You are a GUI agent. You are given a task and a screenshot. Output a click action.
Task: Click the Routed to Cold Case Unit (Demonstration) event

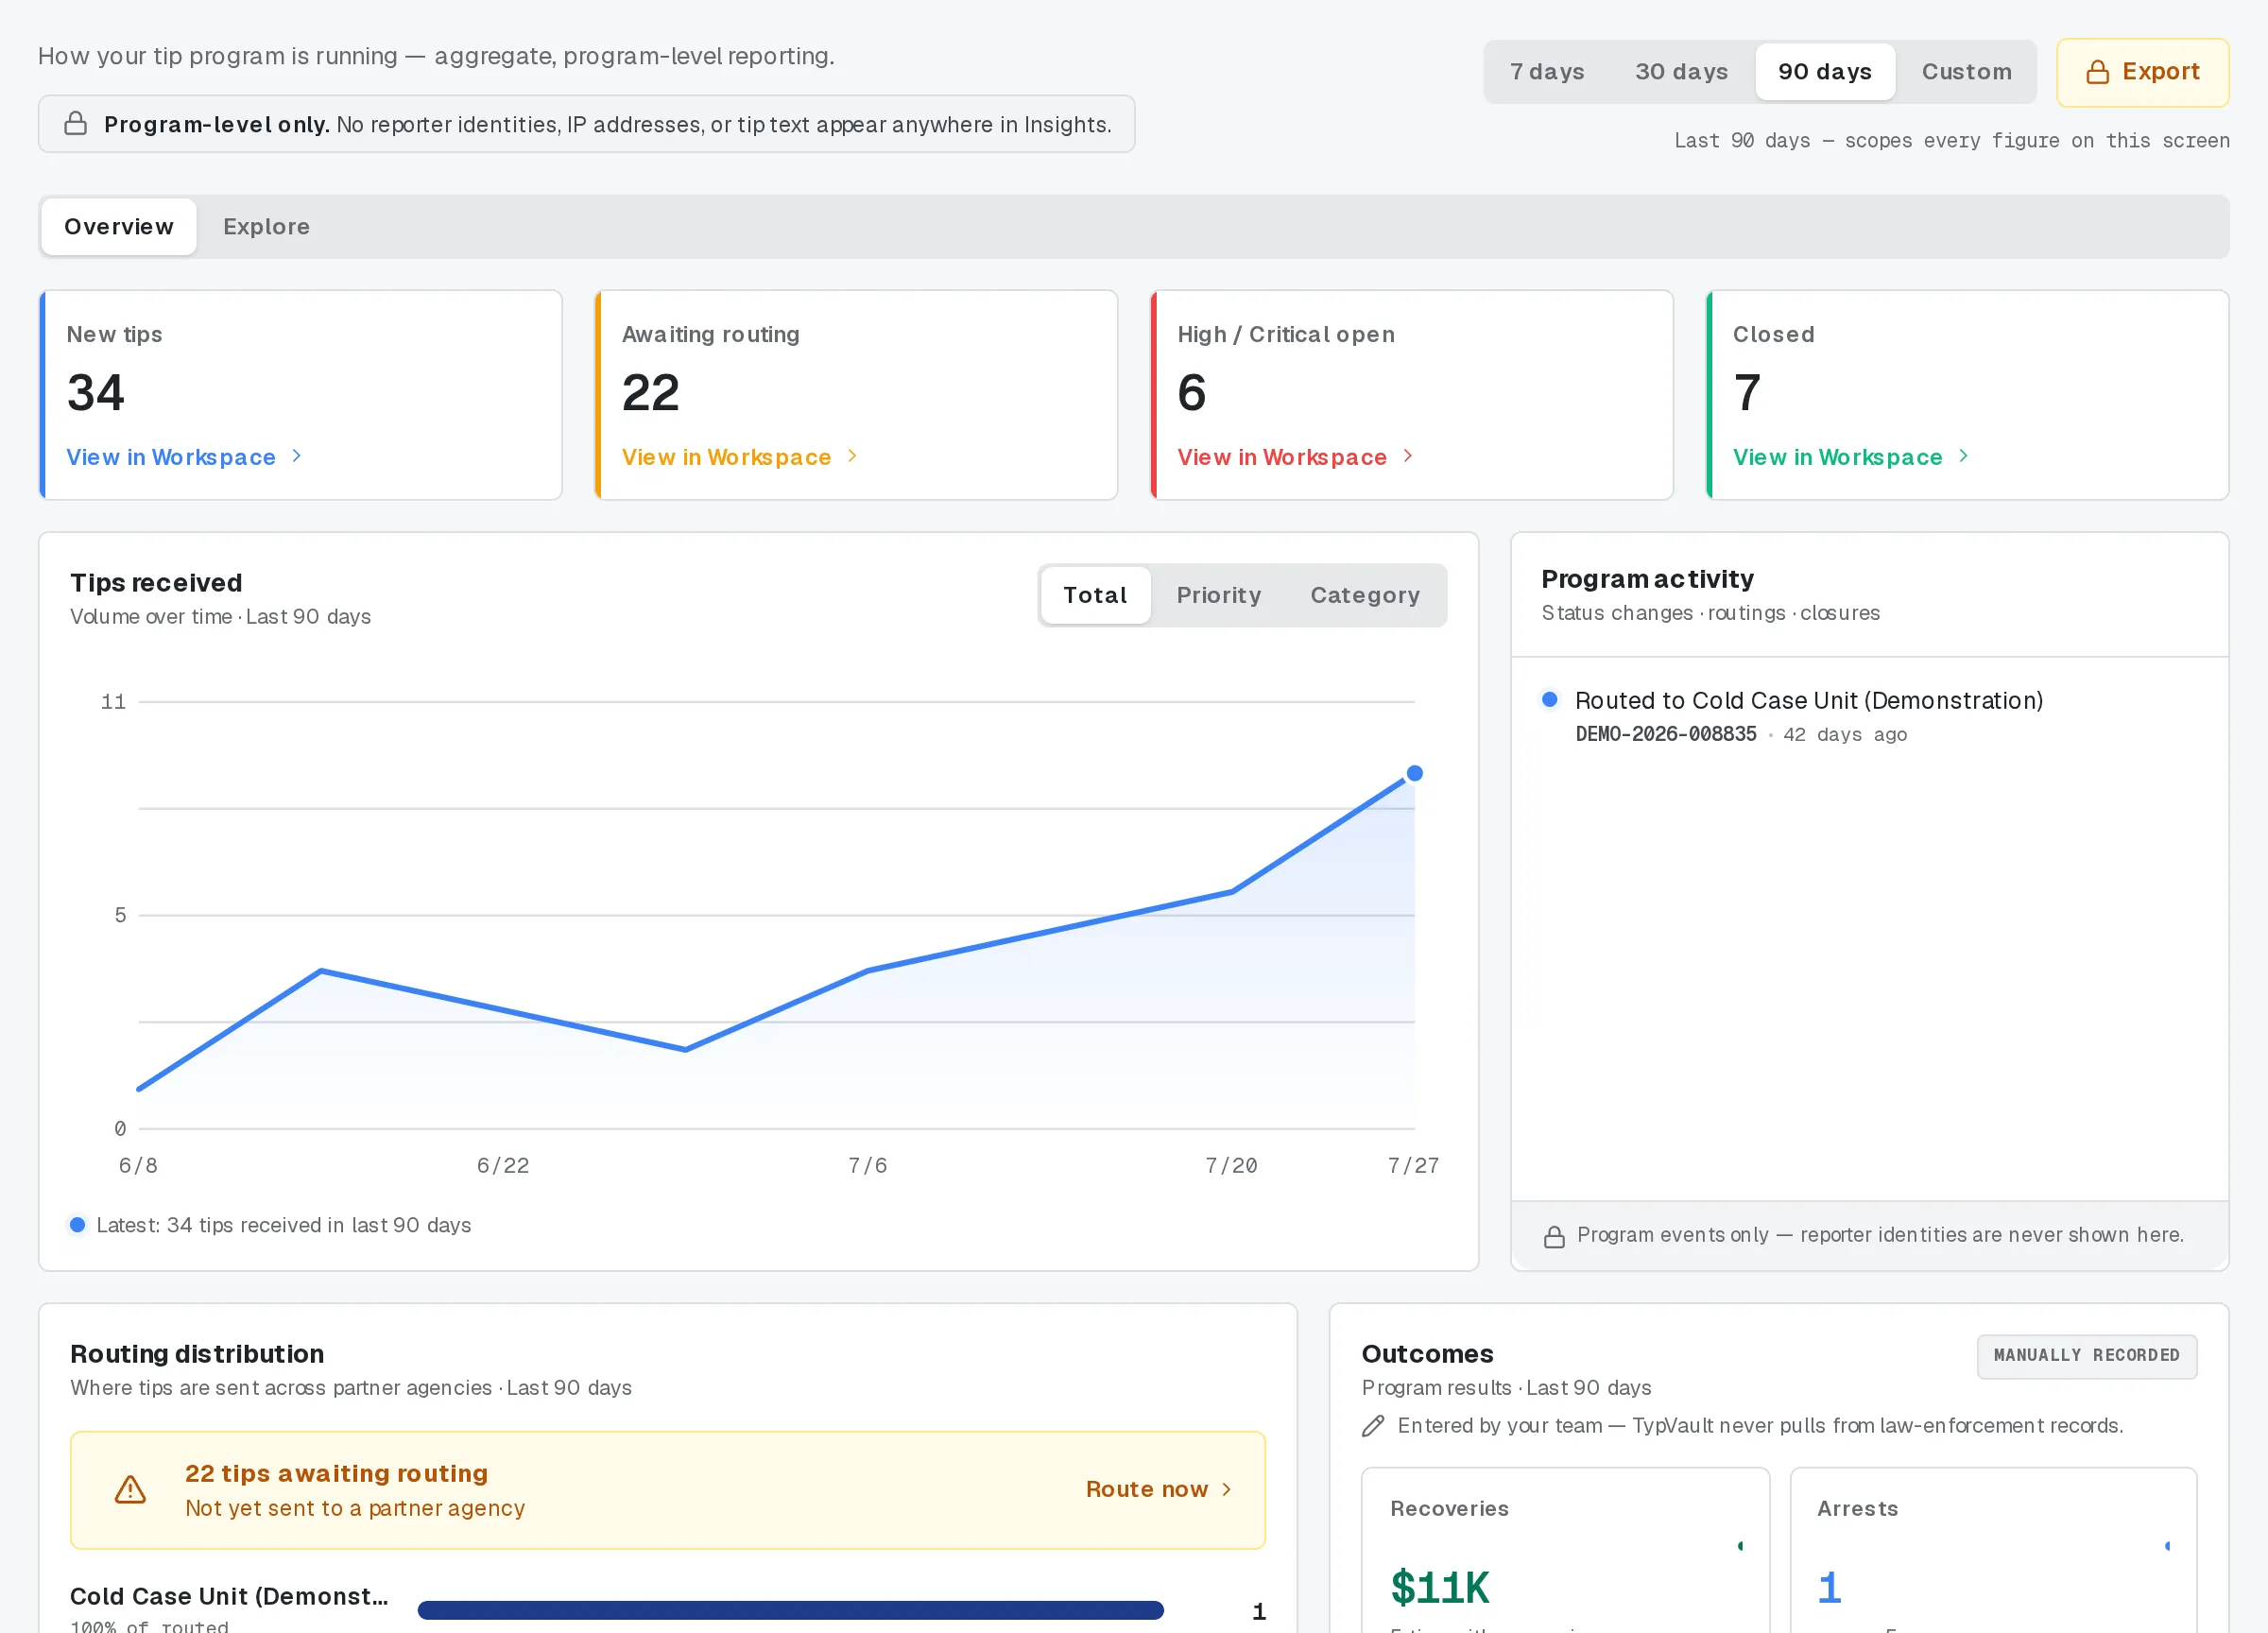pos(1808,700)
